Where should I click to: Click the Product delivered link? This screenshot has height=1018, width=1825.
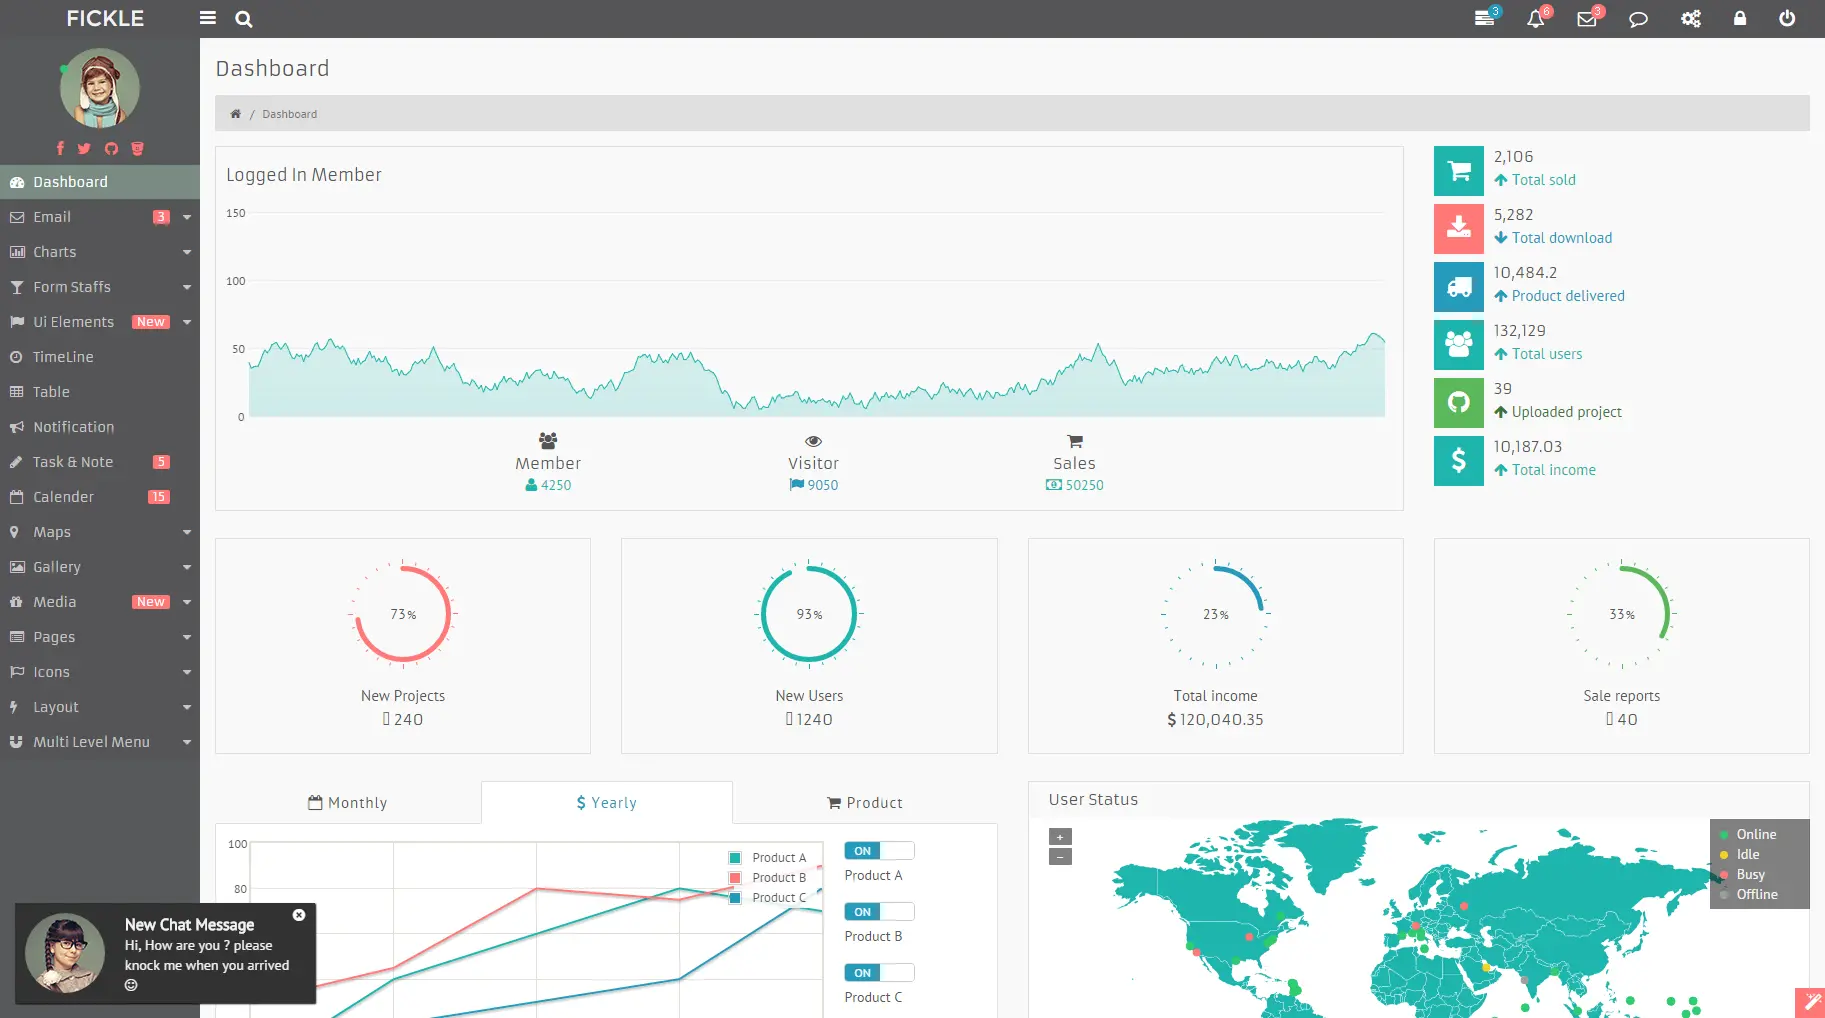pyautogui.click(x=1559, y=296)
